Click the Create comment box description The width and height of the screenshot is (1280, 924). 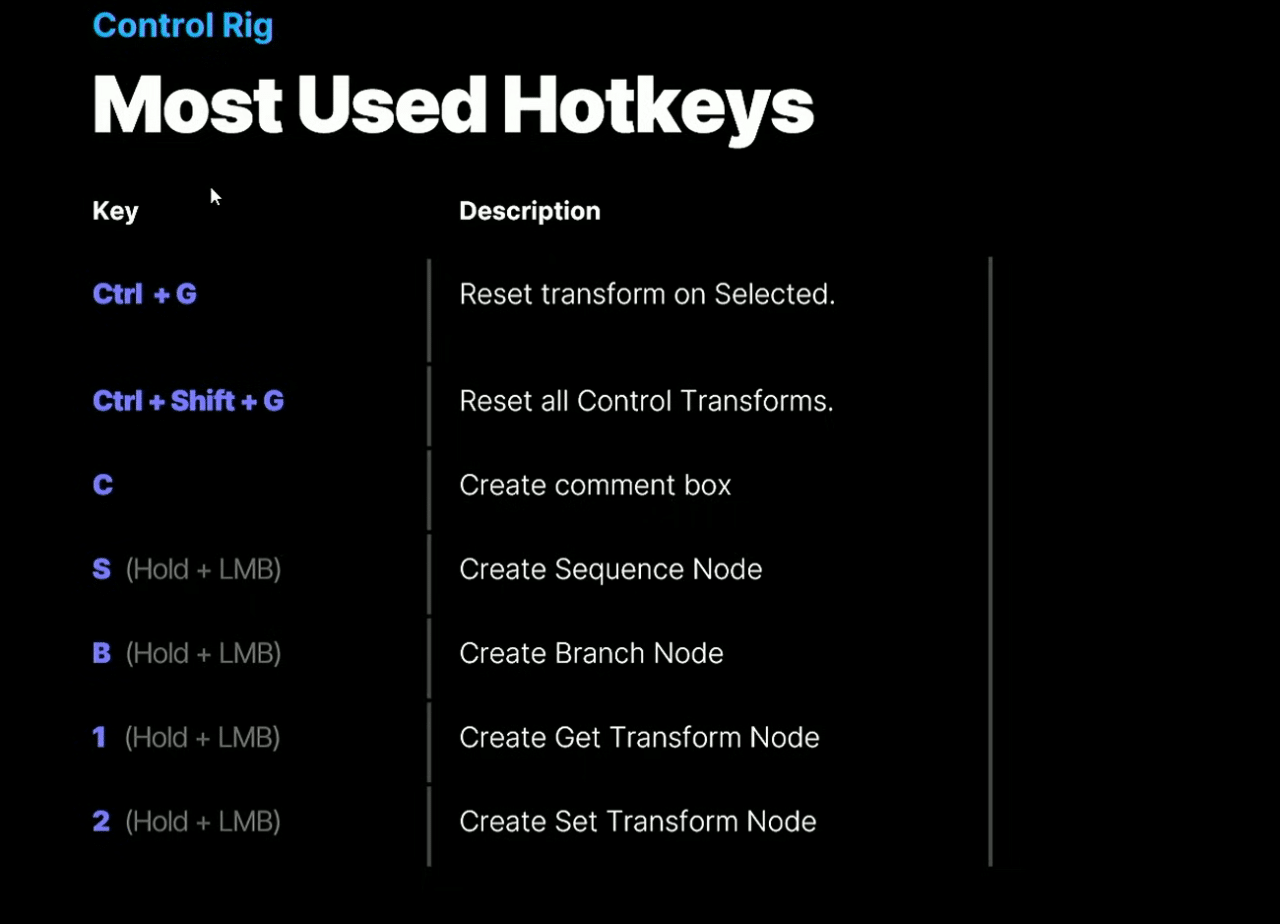(595, 485)
